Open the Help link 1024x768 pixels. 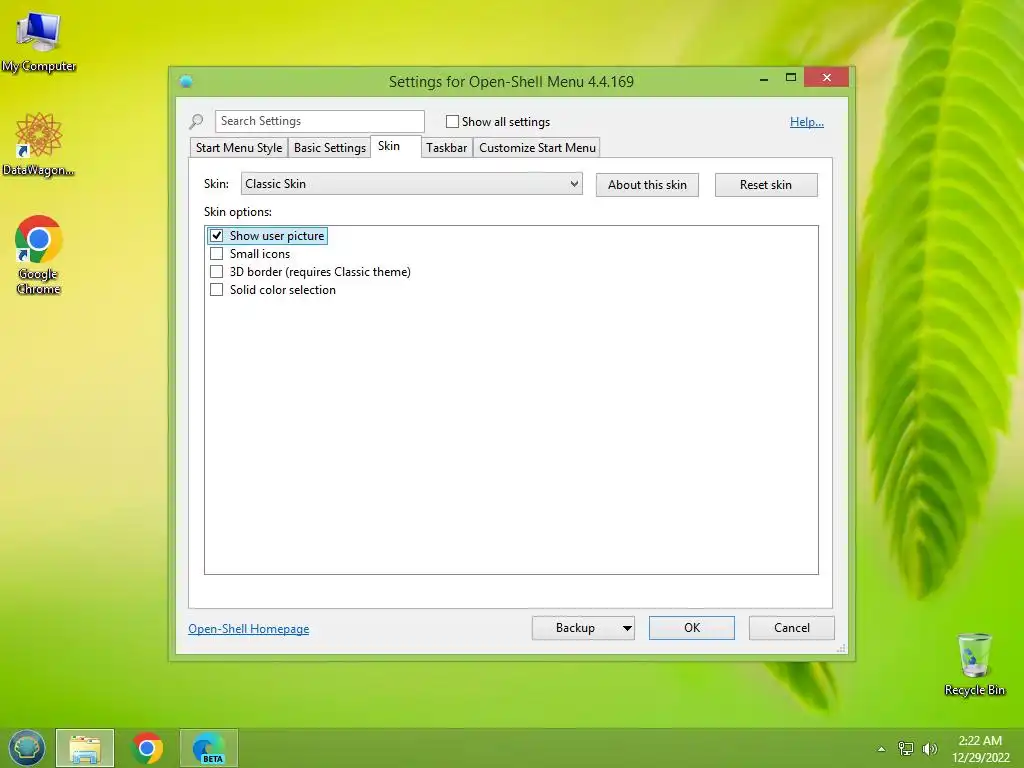[807, 122]
